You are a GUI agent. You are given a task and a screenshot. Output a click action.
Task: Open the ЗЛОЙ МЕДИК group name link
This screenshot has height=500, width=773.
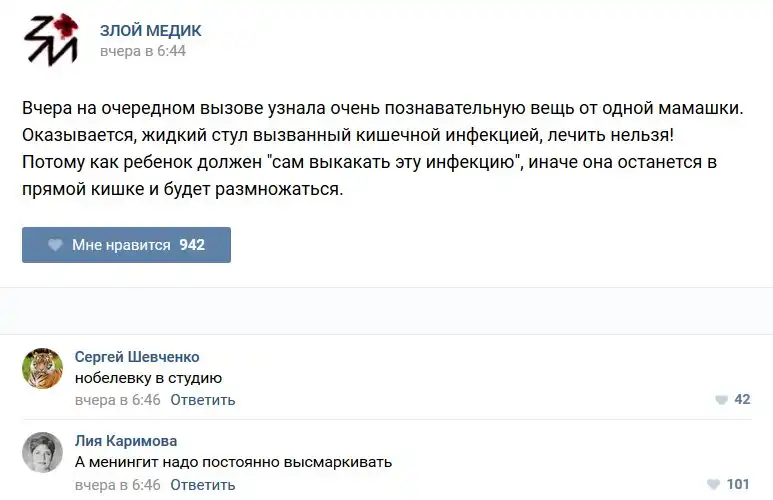[150, 31]
